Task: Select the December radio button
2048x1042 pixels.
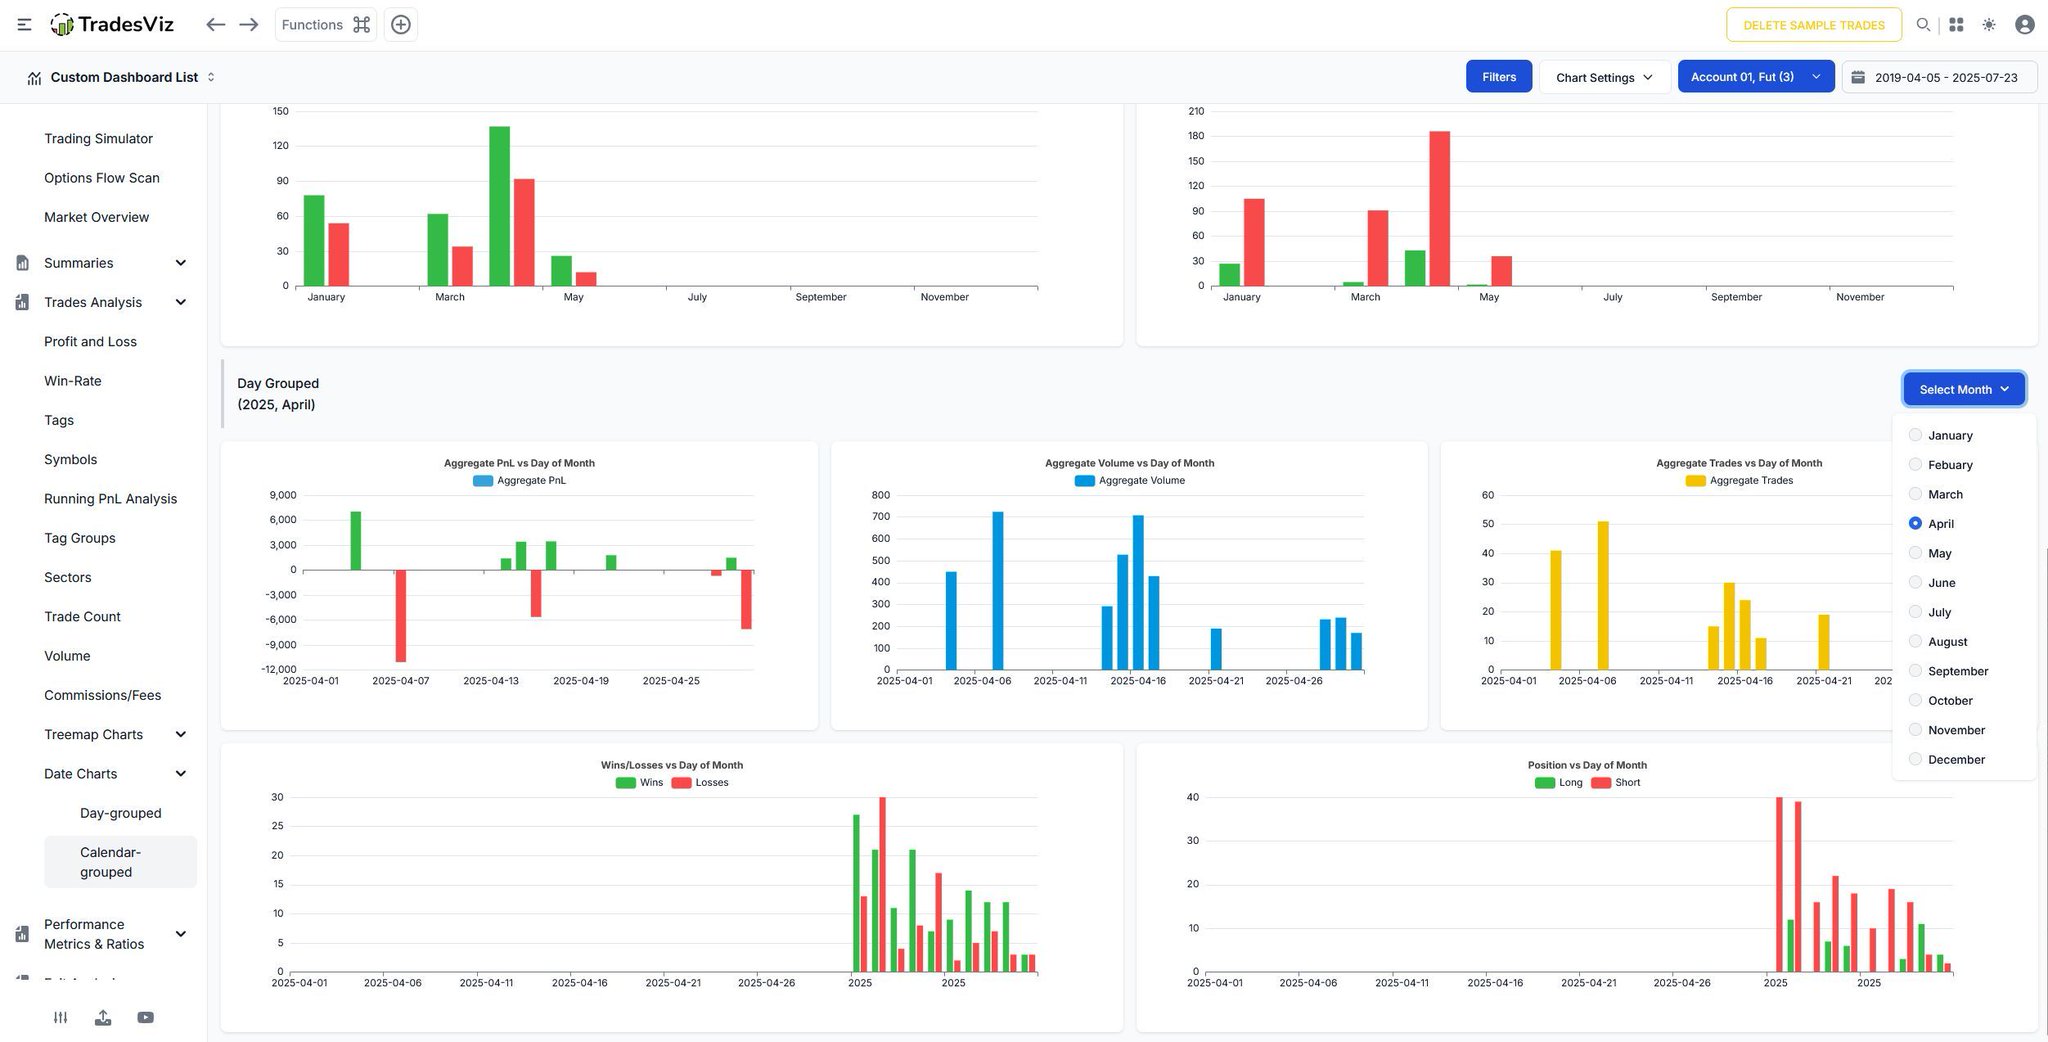Action: tap(1915, 759)
